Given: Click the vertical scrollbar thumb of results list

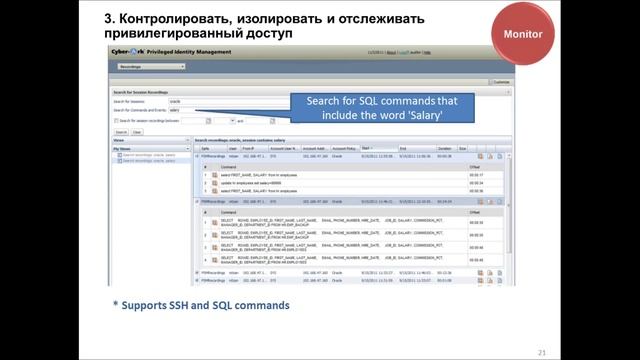Looking at the screenshot, I should click(509, 206).
